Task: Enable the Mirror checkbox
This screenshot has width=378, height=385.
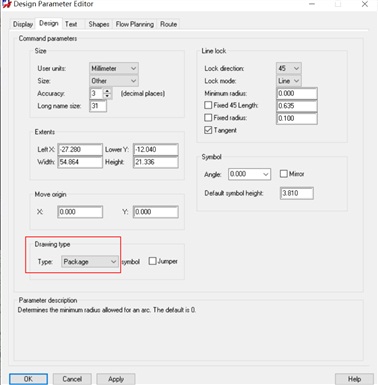Action: click(284, 174)
